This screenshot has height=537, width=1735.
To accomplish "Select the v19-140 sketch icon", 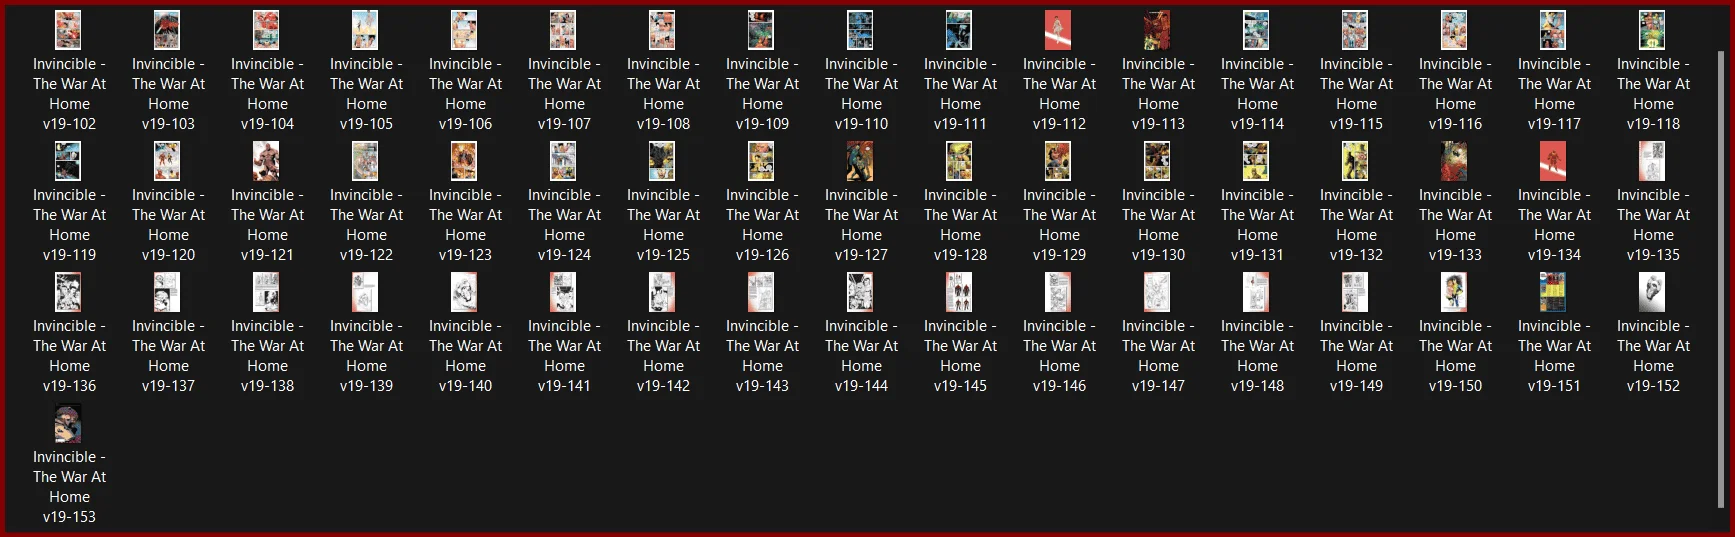I will pos(464,292).
